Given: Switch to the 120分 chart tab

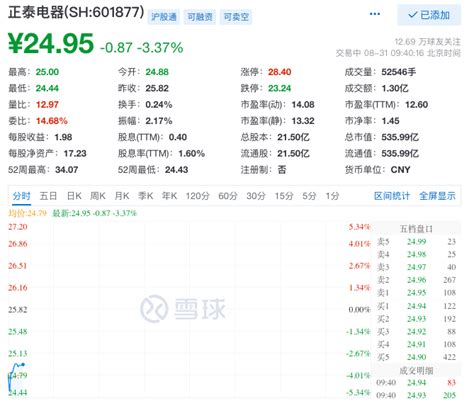Looking at the screenshot, I should click(x=198, y=196).
